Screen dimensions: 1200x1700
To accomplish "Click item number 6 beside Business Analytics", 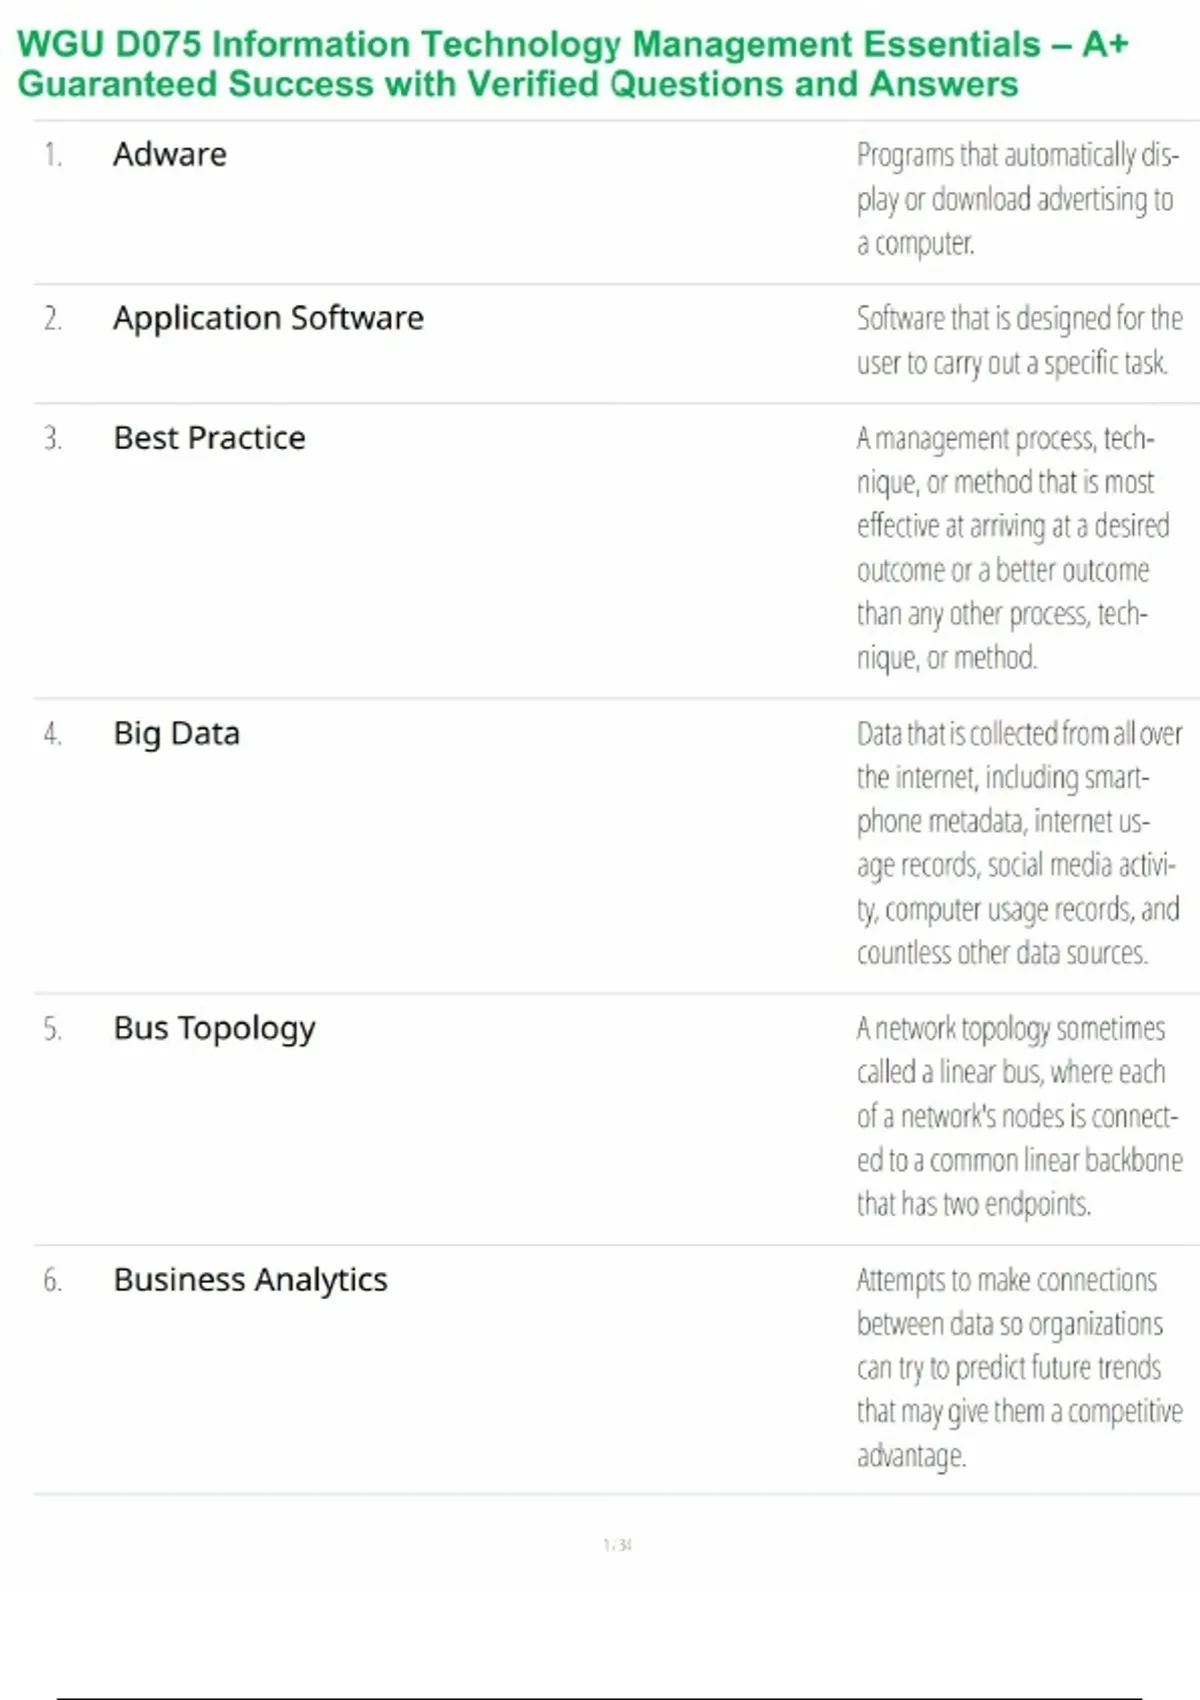I will (x=53, y=1281).
